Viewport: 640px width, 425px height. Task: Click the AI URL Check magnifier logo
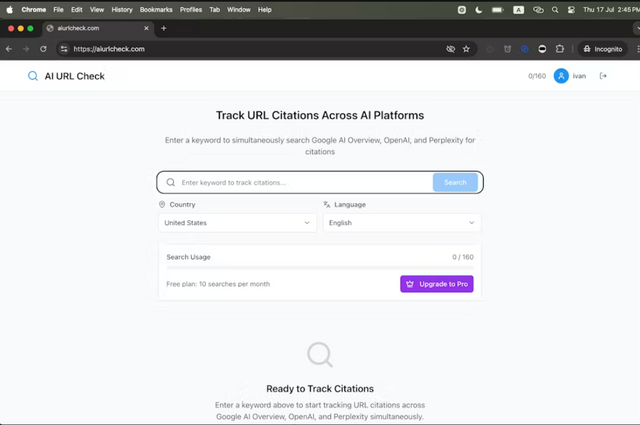point(33,76)
